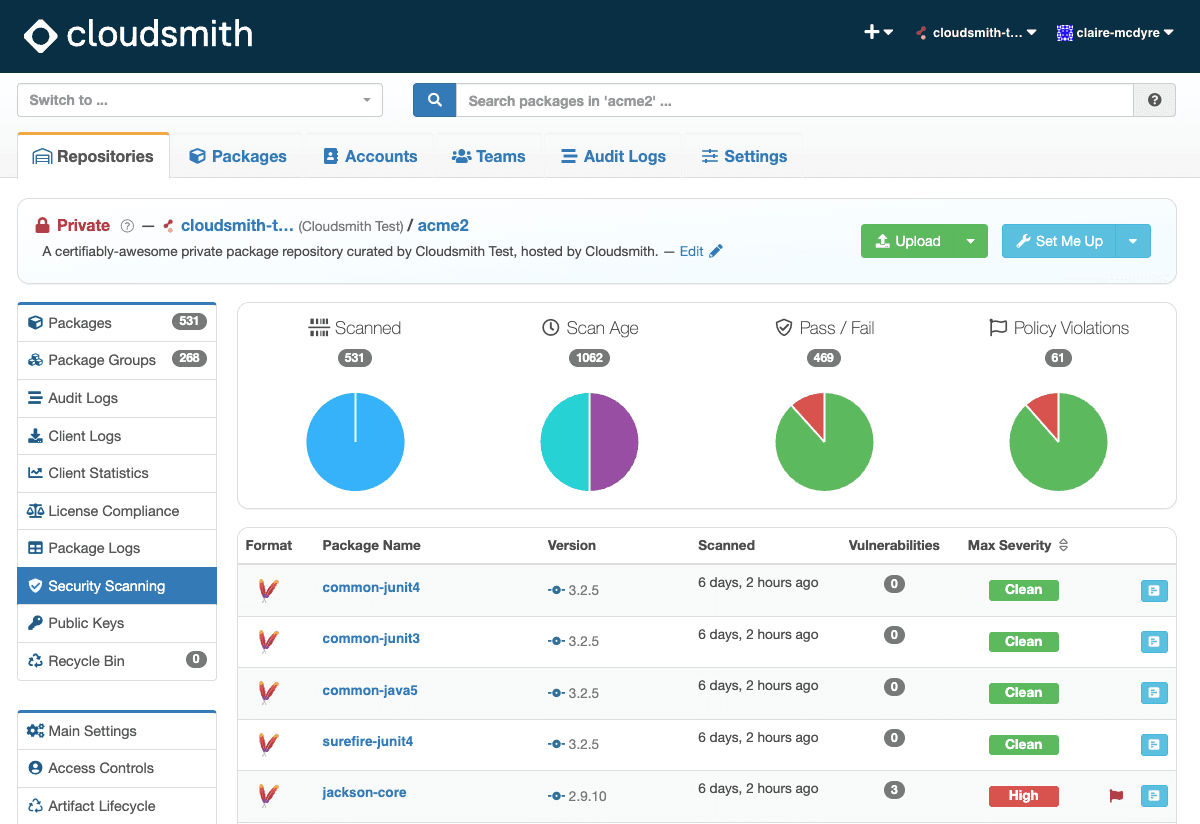The height and width of the screenshot is (824, 1200).
Task: Click the pencil edit icon beside Edit
Action: (715, 252)
